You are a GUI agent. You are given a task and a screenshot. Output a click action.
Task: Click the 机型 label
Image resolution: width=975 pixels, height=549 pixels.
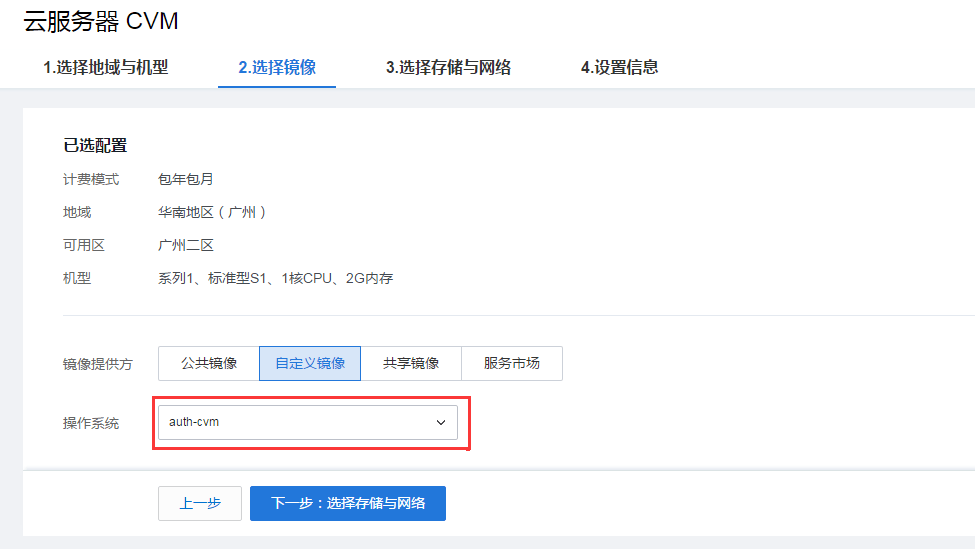77,279
